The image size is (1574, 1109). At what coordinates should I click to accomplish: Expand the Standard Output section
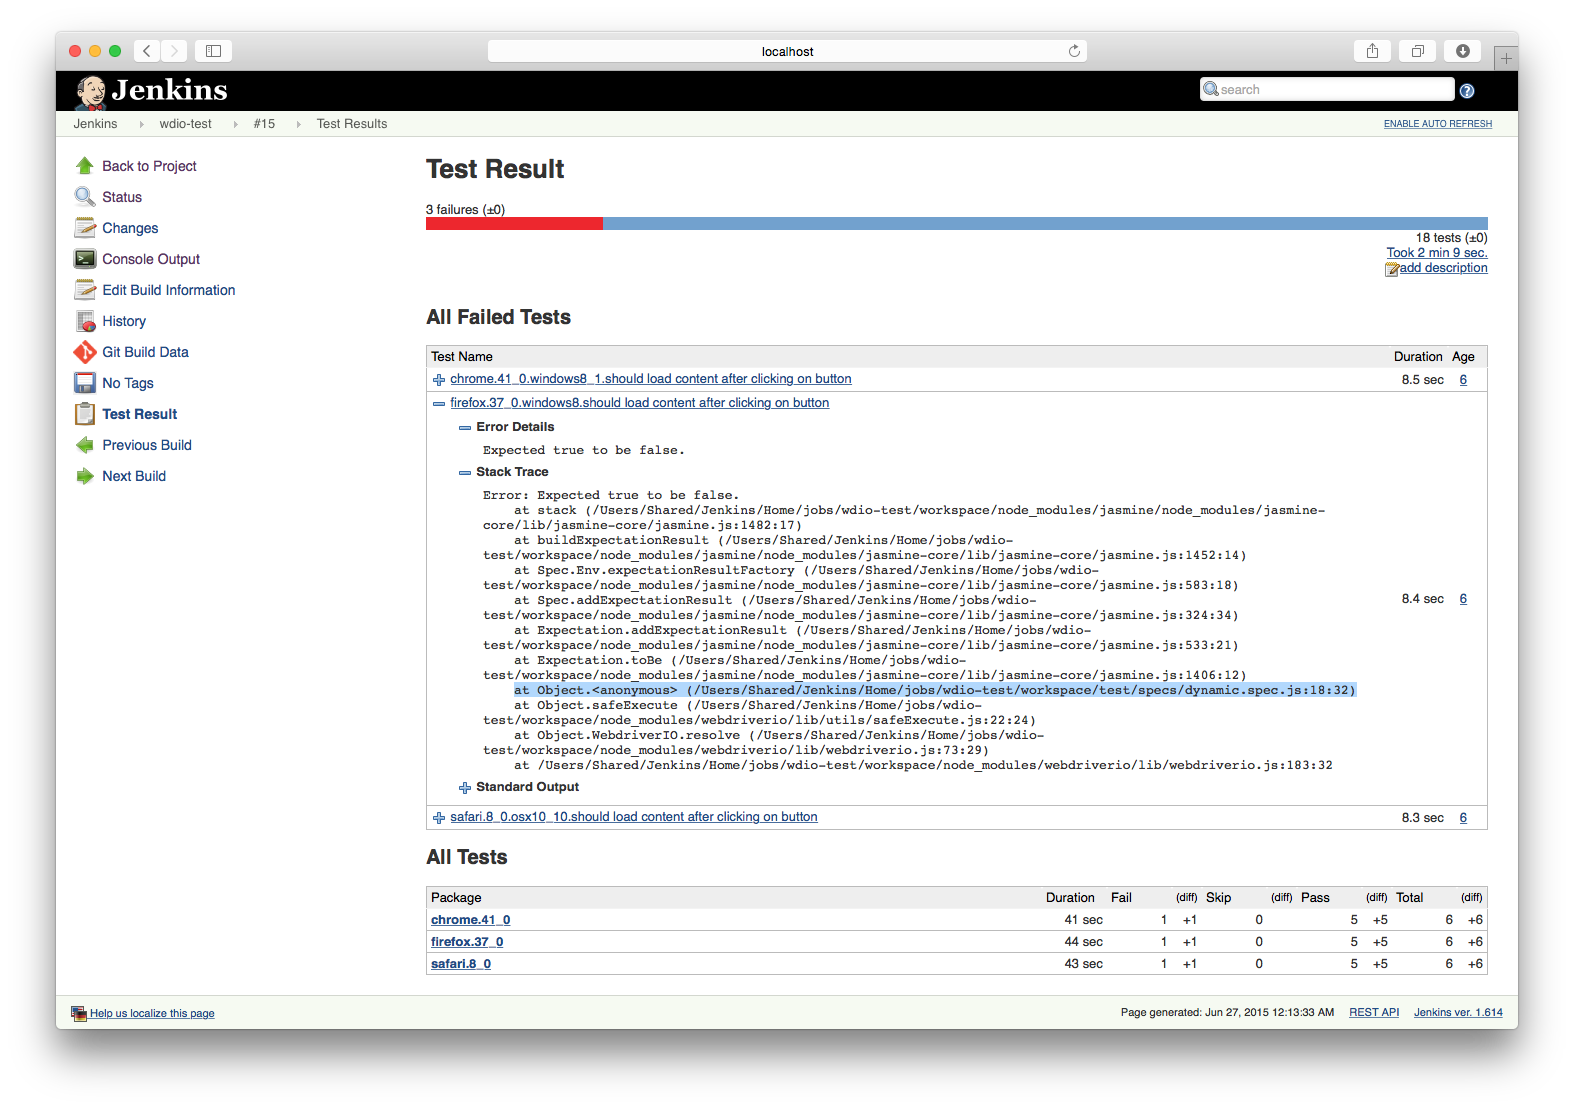464,788
